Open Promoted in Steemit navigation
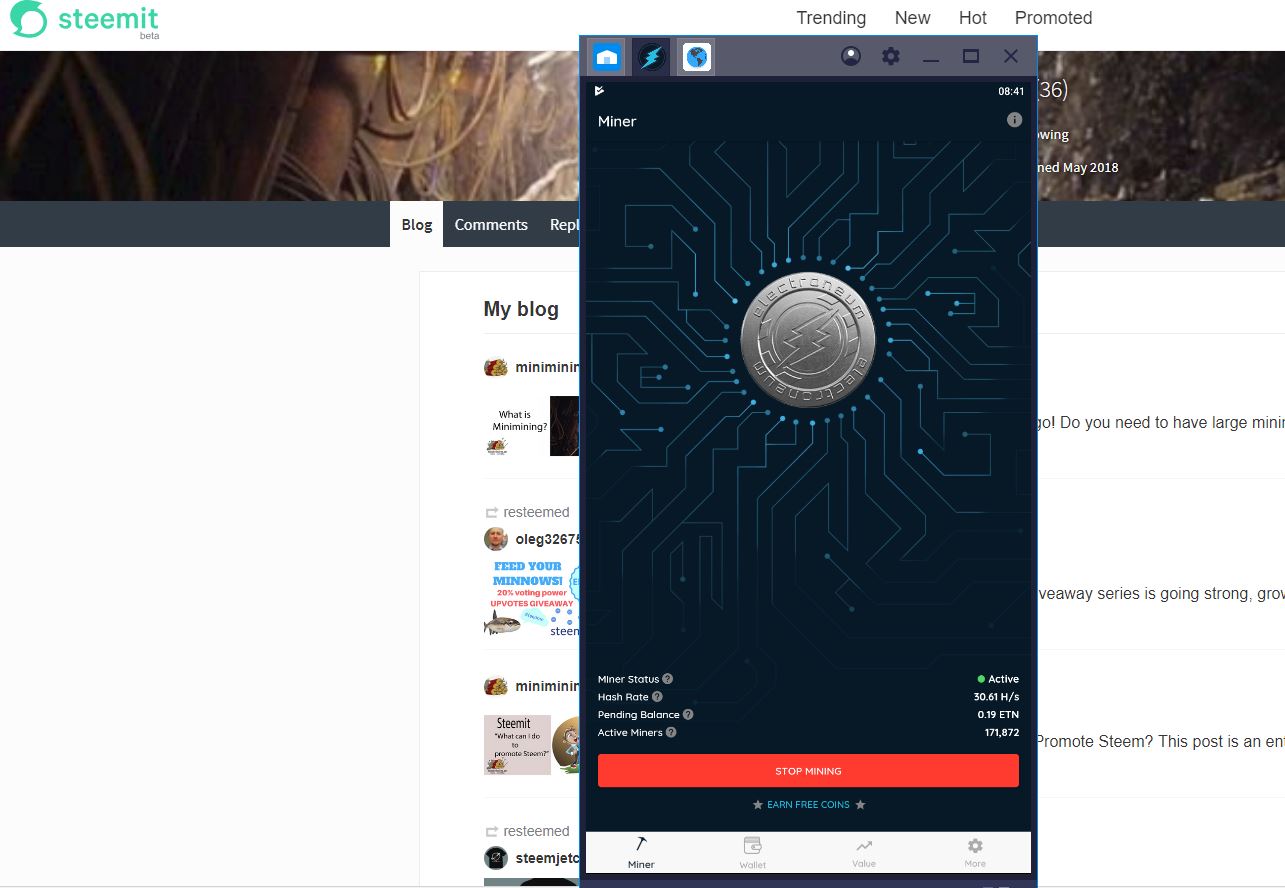The width and height of the screenshot is (1285, 888). (x=1053, y=18)
